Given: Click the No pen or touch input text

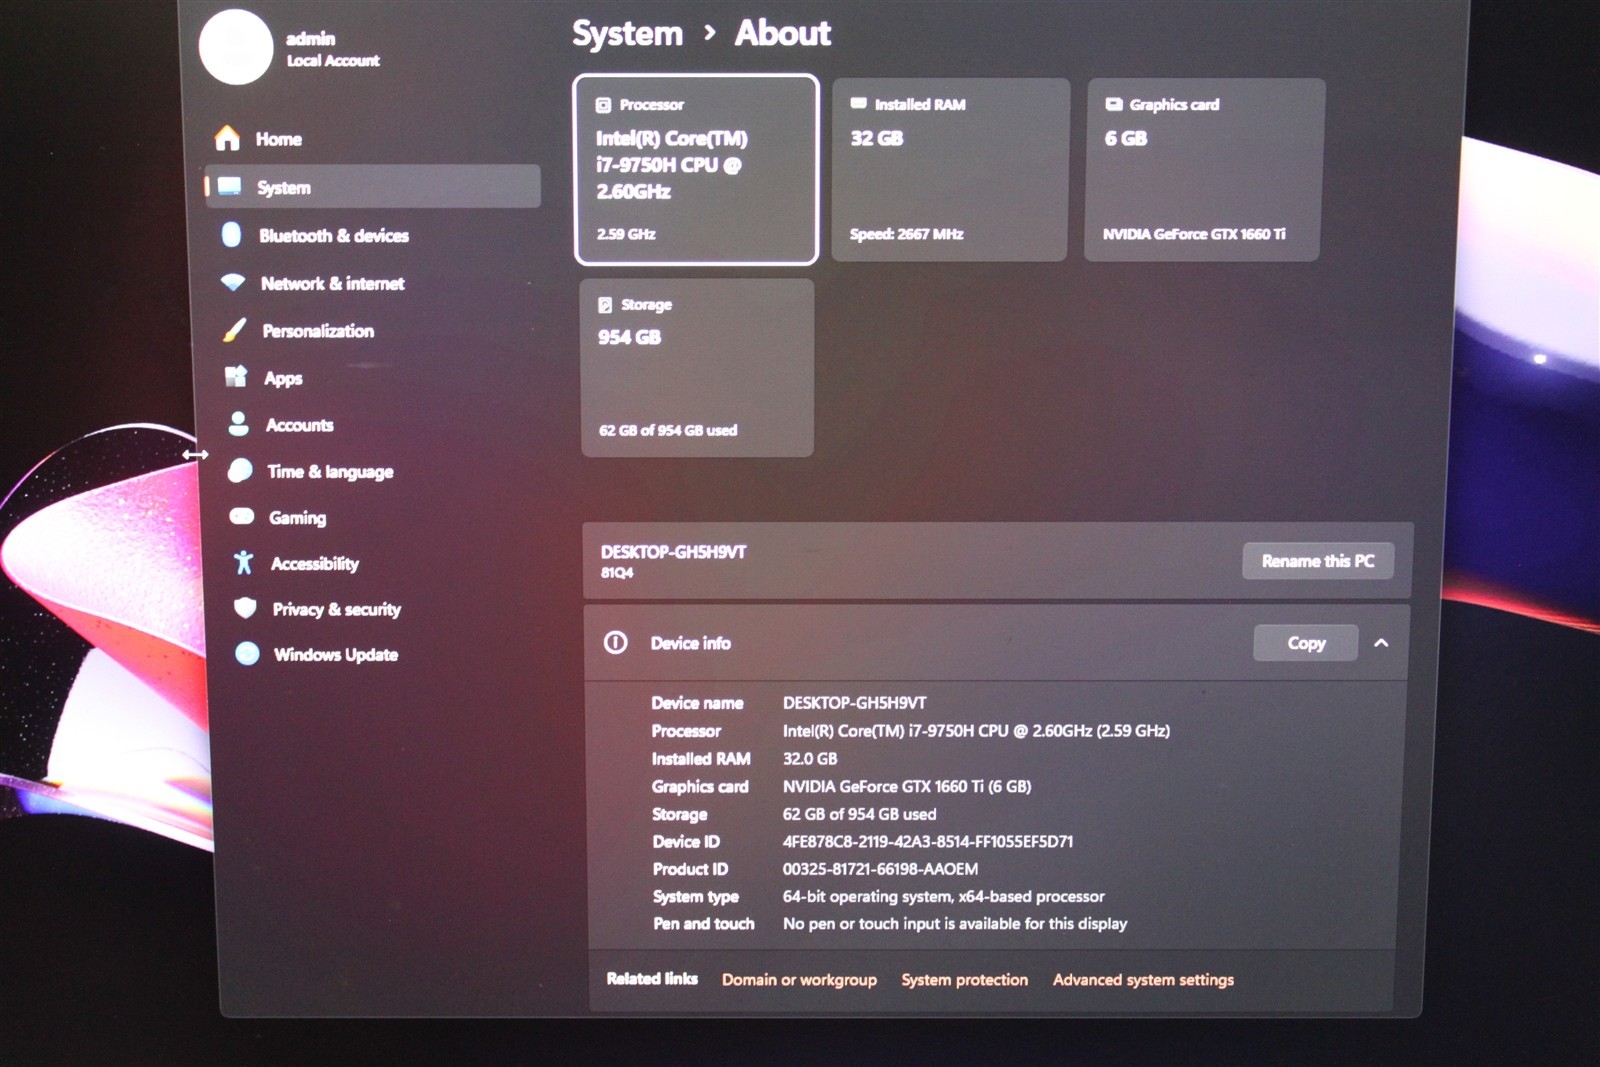Looking at the screenshot, I should click(954, 924).
